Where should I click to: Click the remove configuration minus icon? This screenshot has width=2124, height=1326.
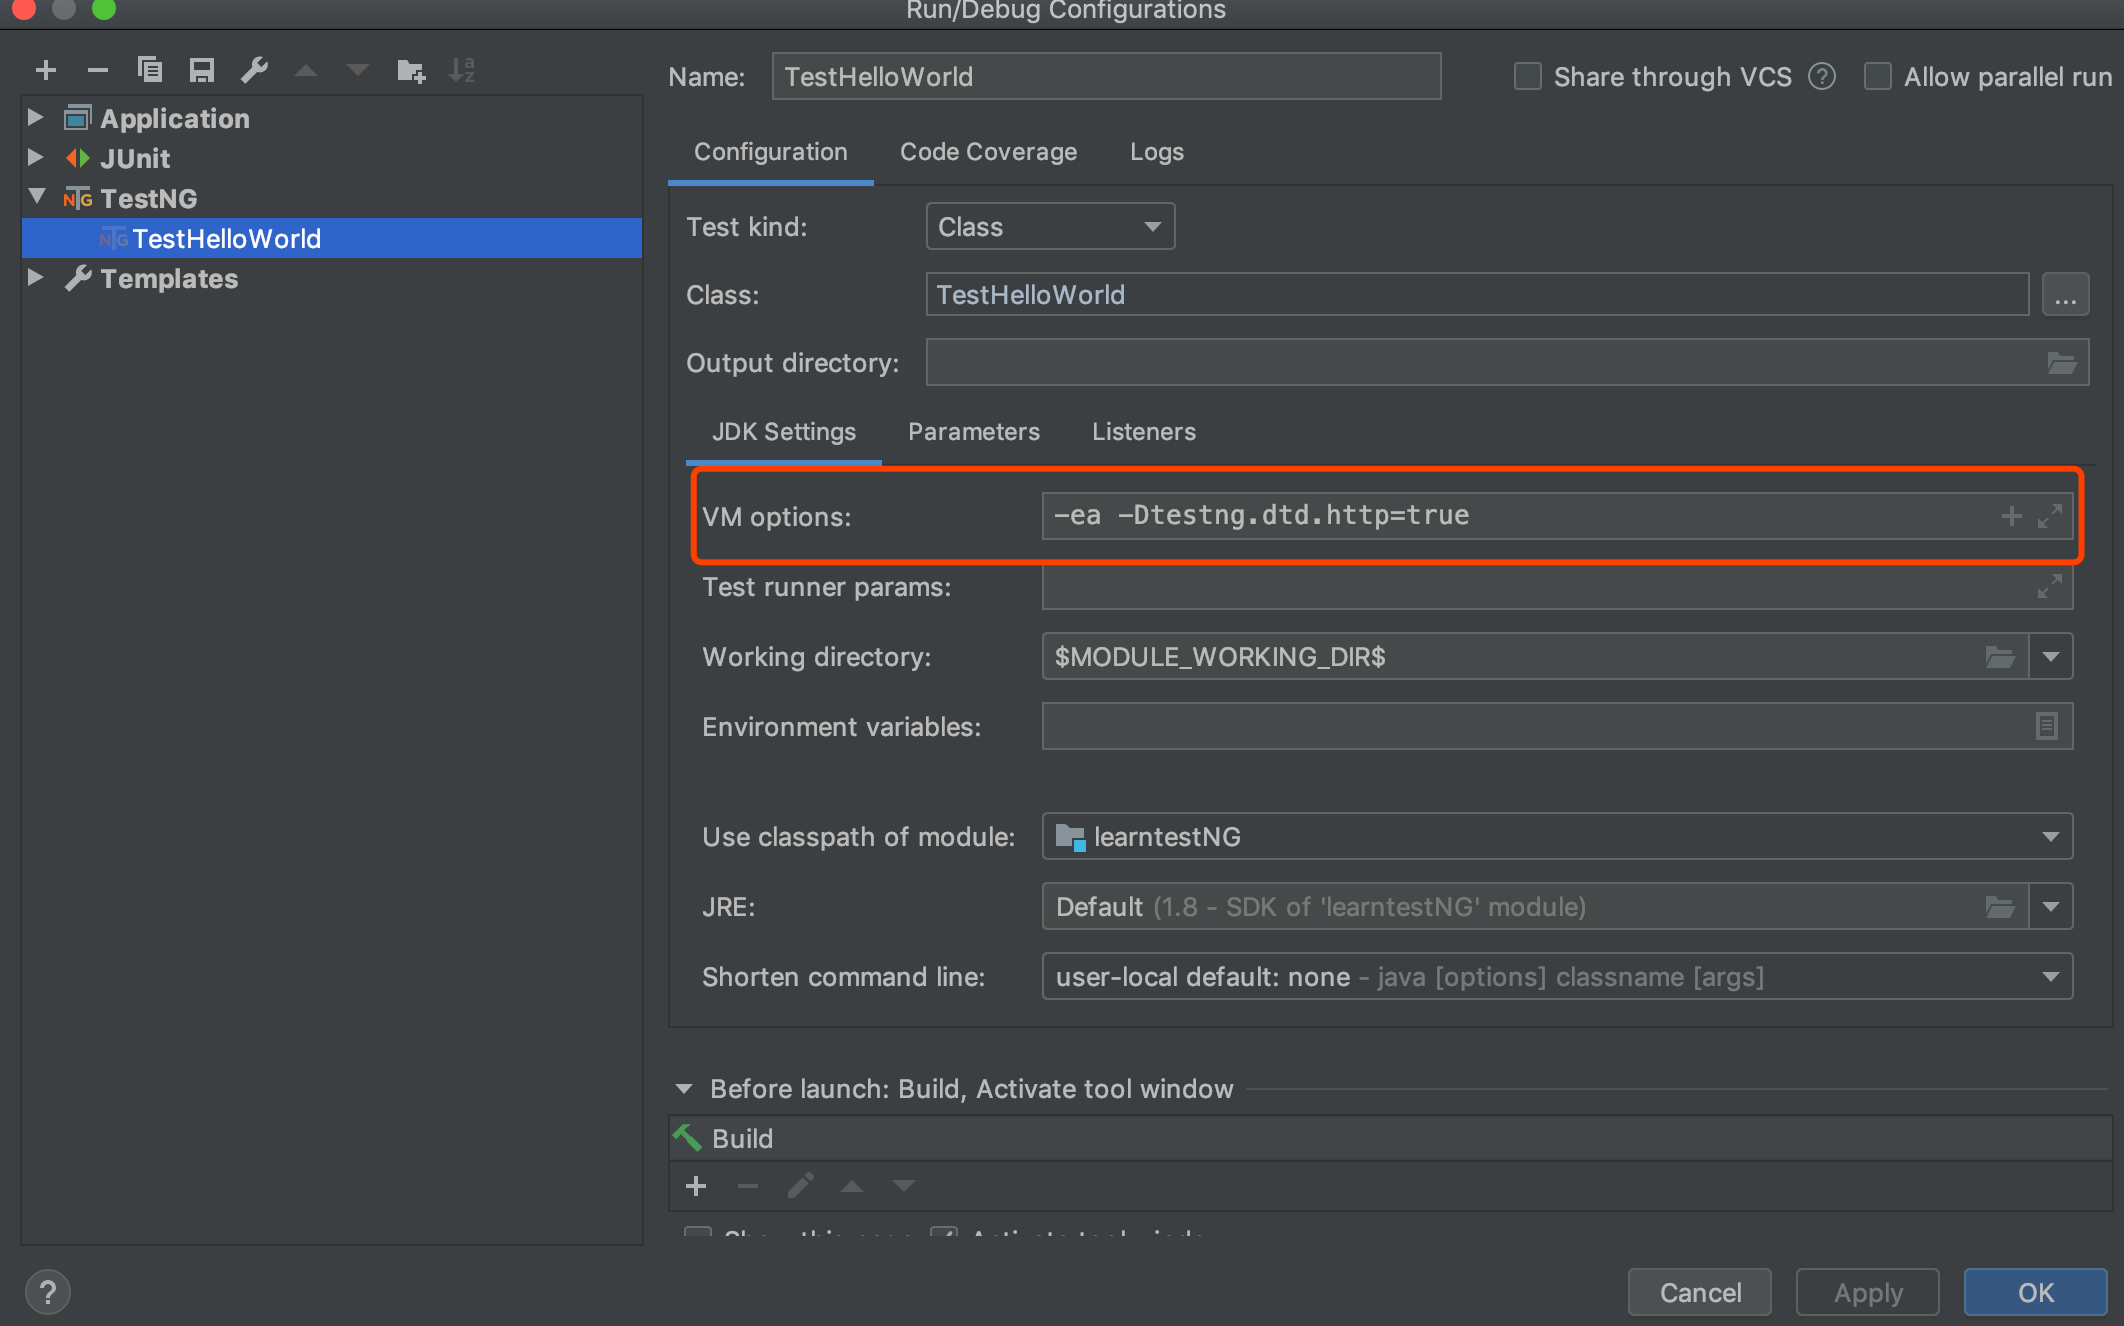[97, 70]
